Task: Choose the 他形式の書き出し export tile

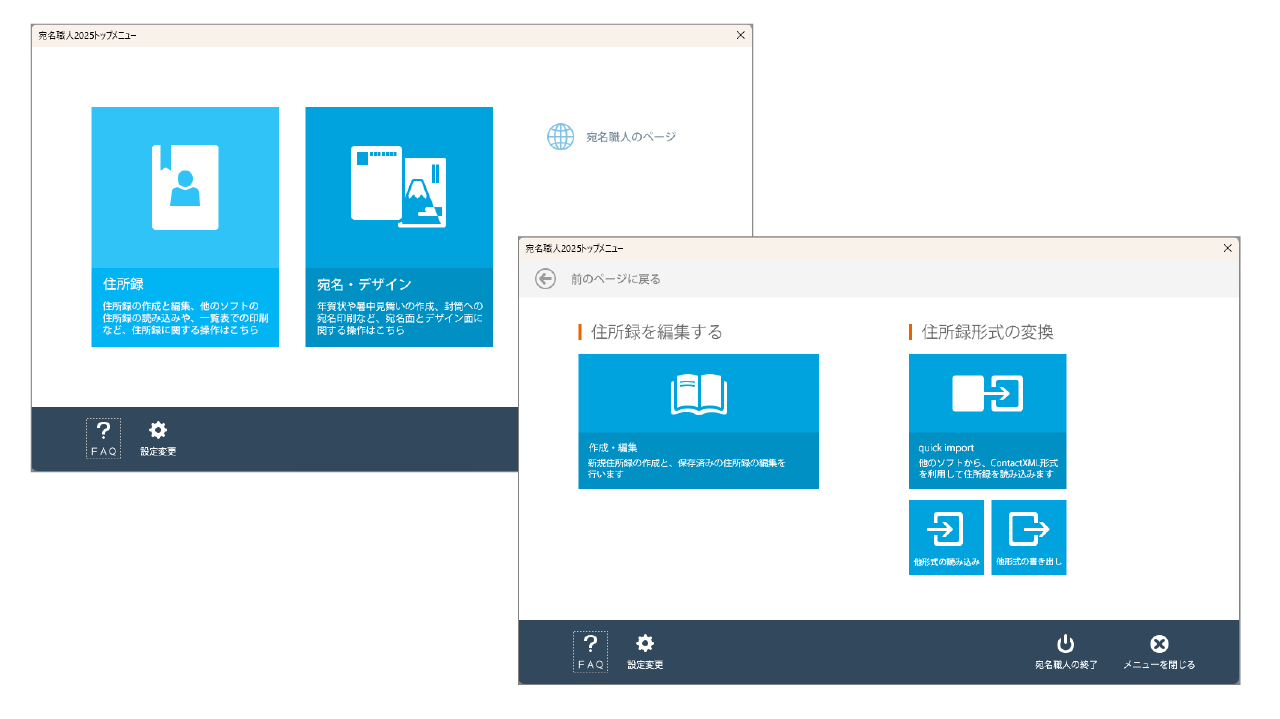Action: (1028, 537)
